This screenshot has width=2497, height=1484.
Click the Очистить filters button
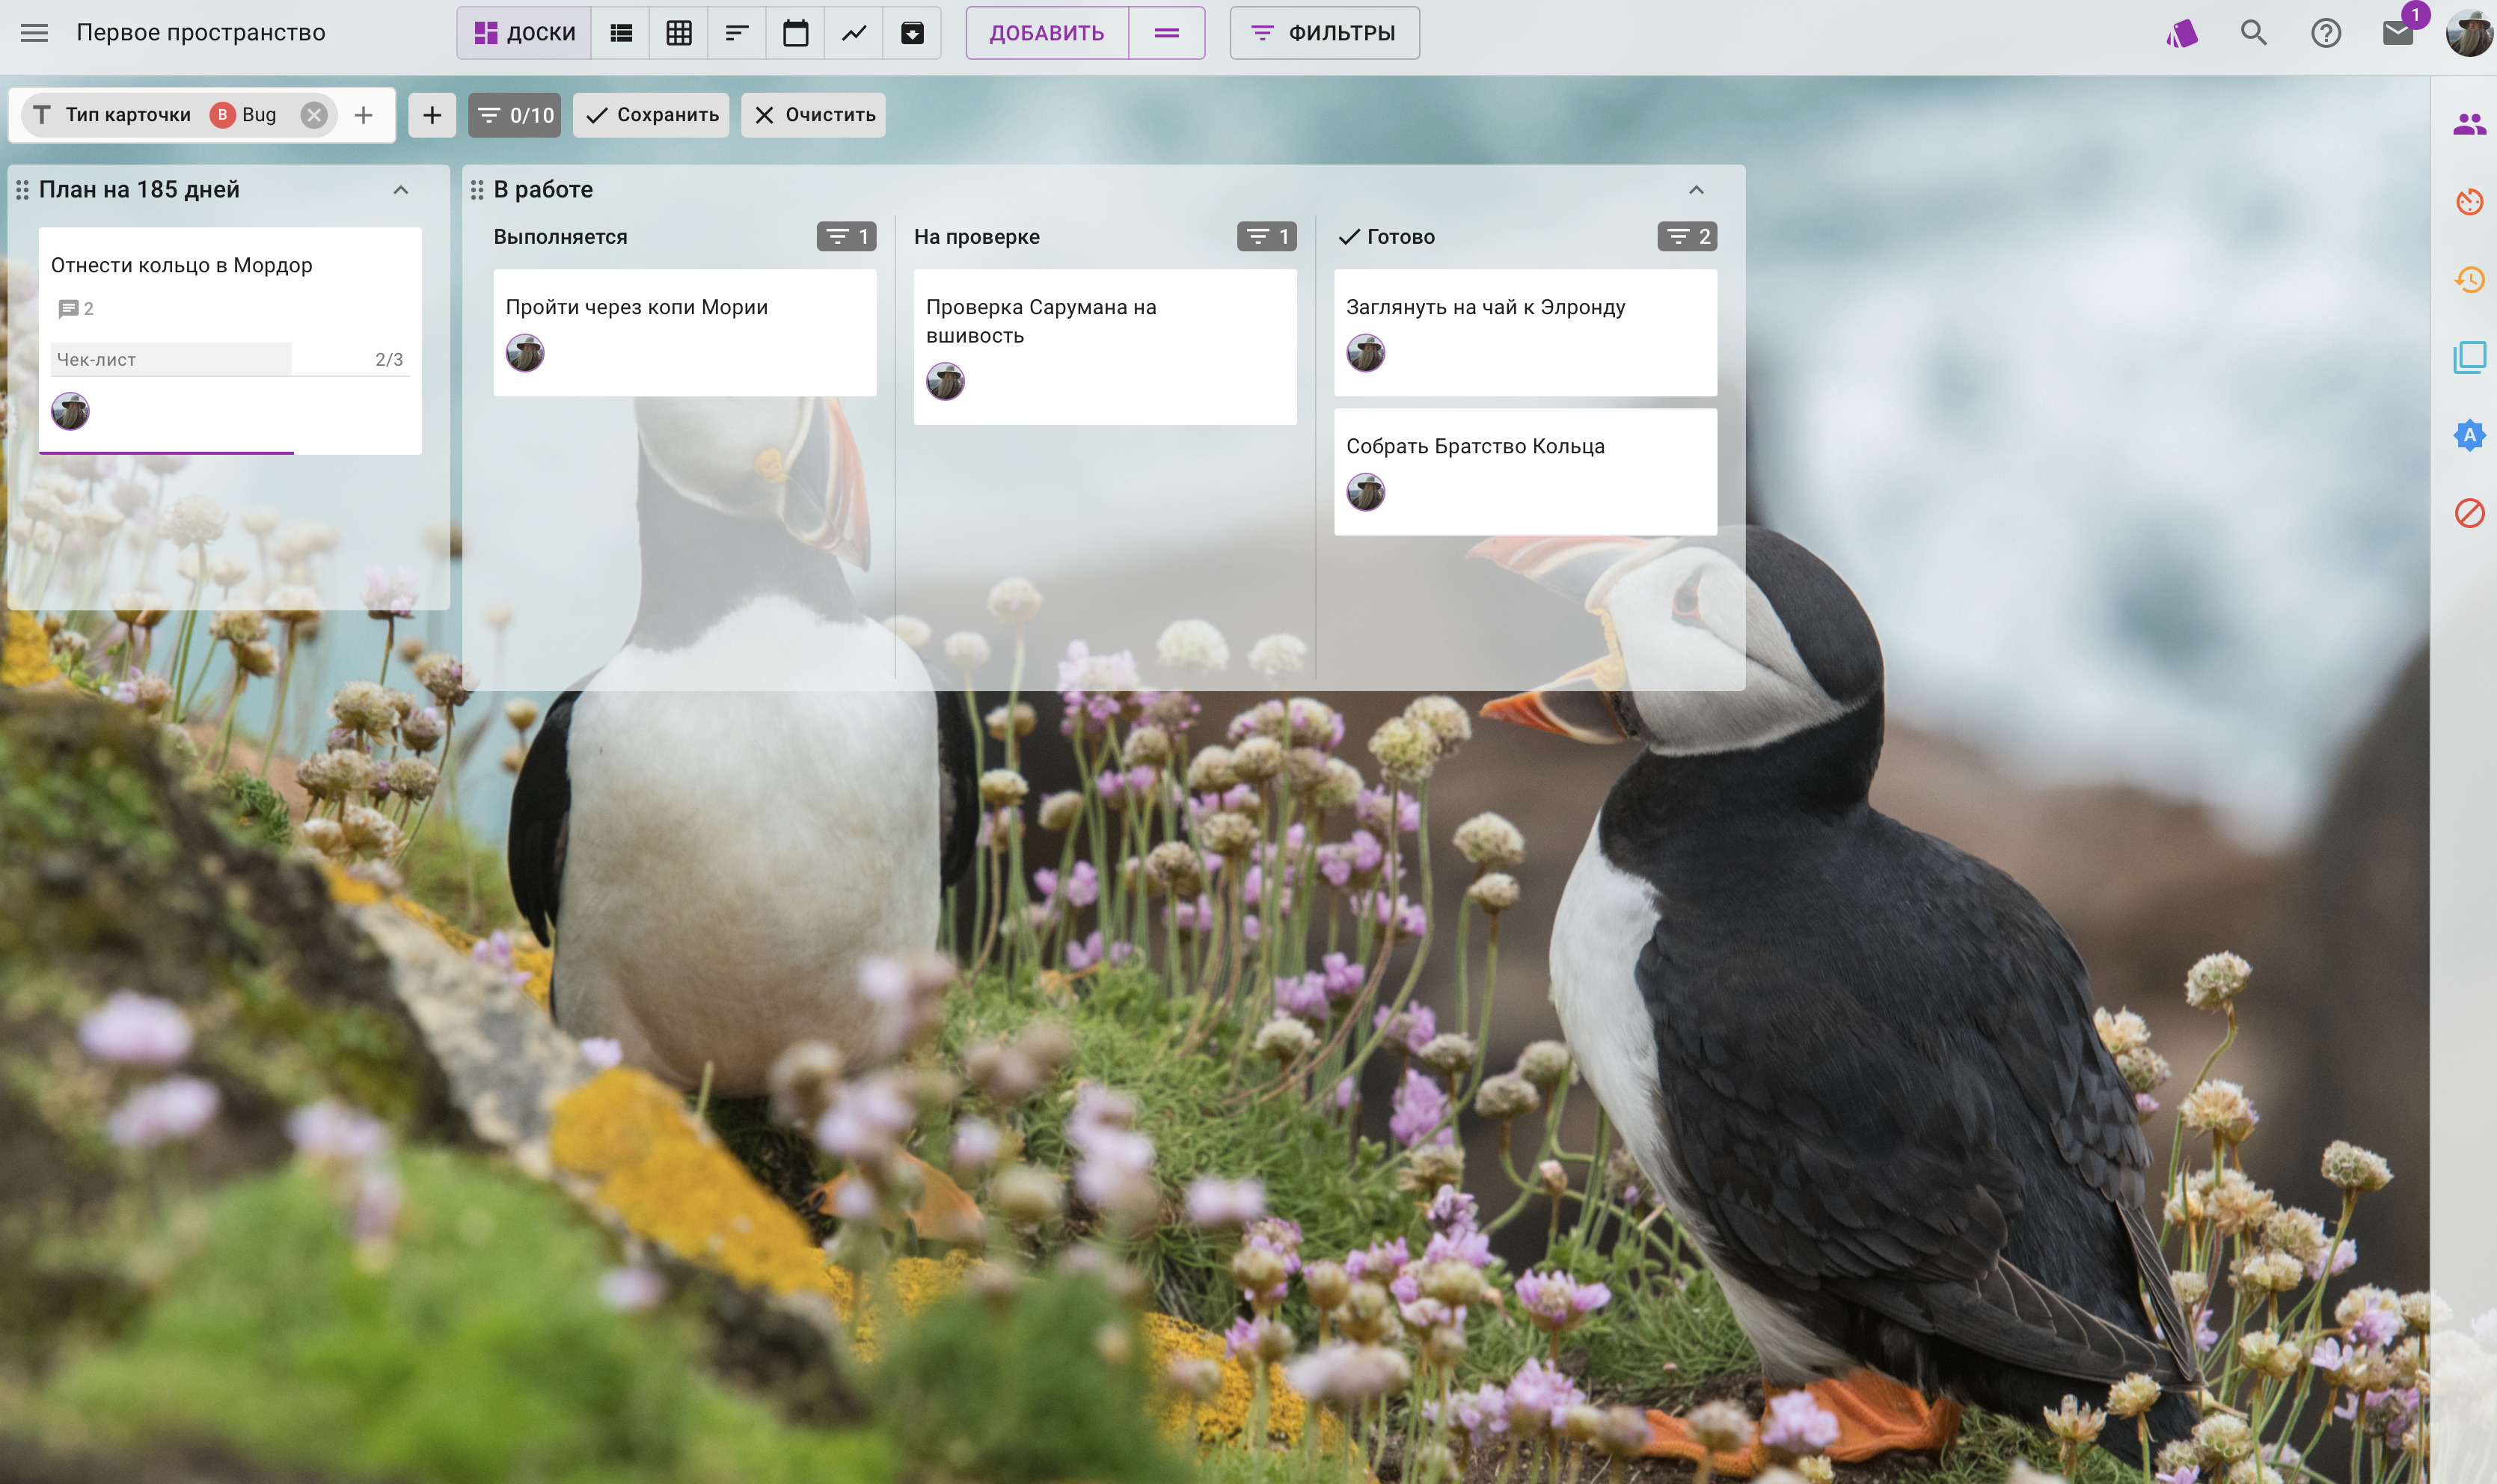tap(814, 115)
